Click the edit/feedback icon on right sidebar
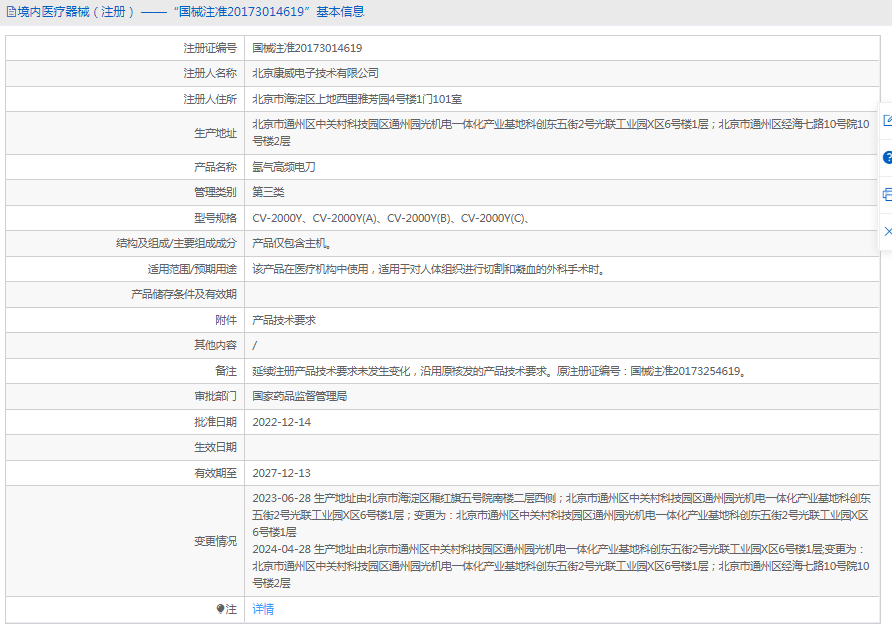Image resolution: width=892 pixels, height=633 pixels. coord(886,121)
